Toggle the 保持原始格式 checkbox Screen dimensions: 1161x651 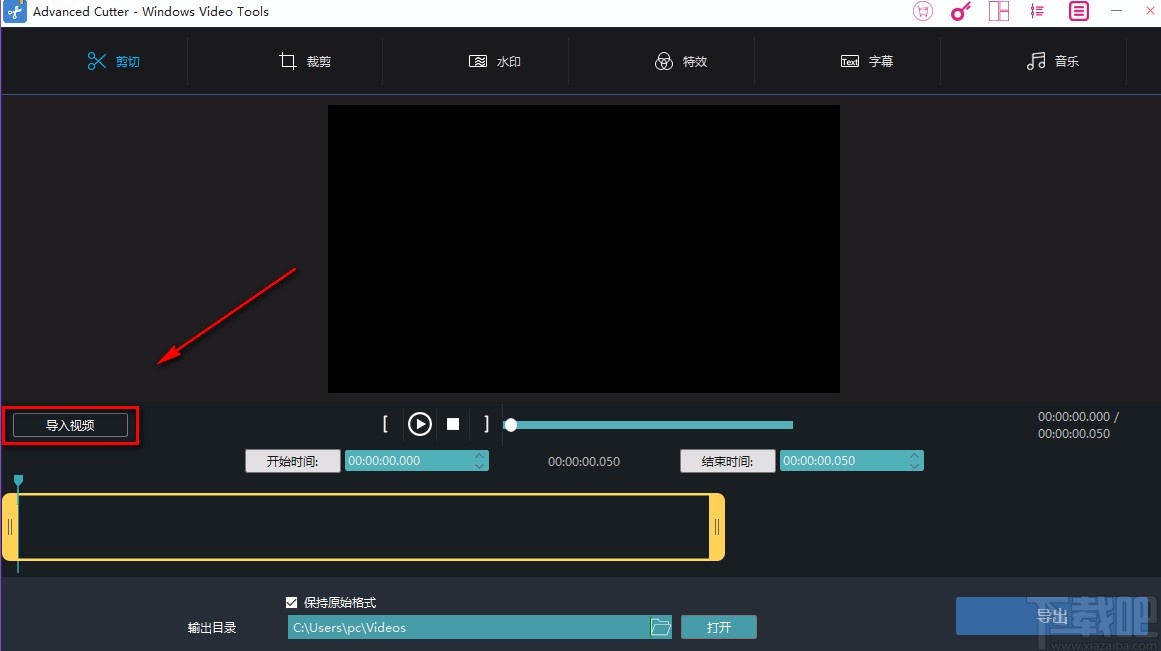pyautogui.click(x=291, y=602)
